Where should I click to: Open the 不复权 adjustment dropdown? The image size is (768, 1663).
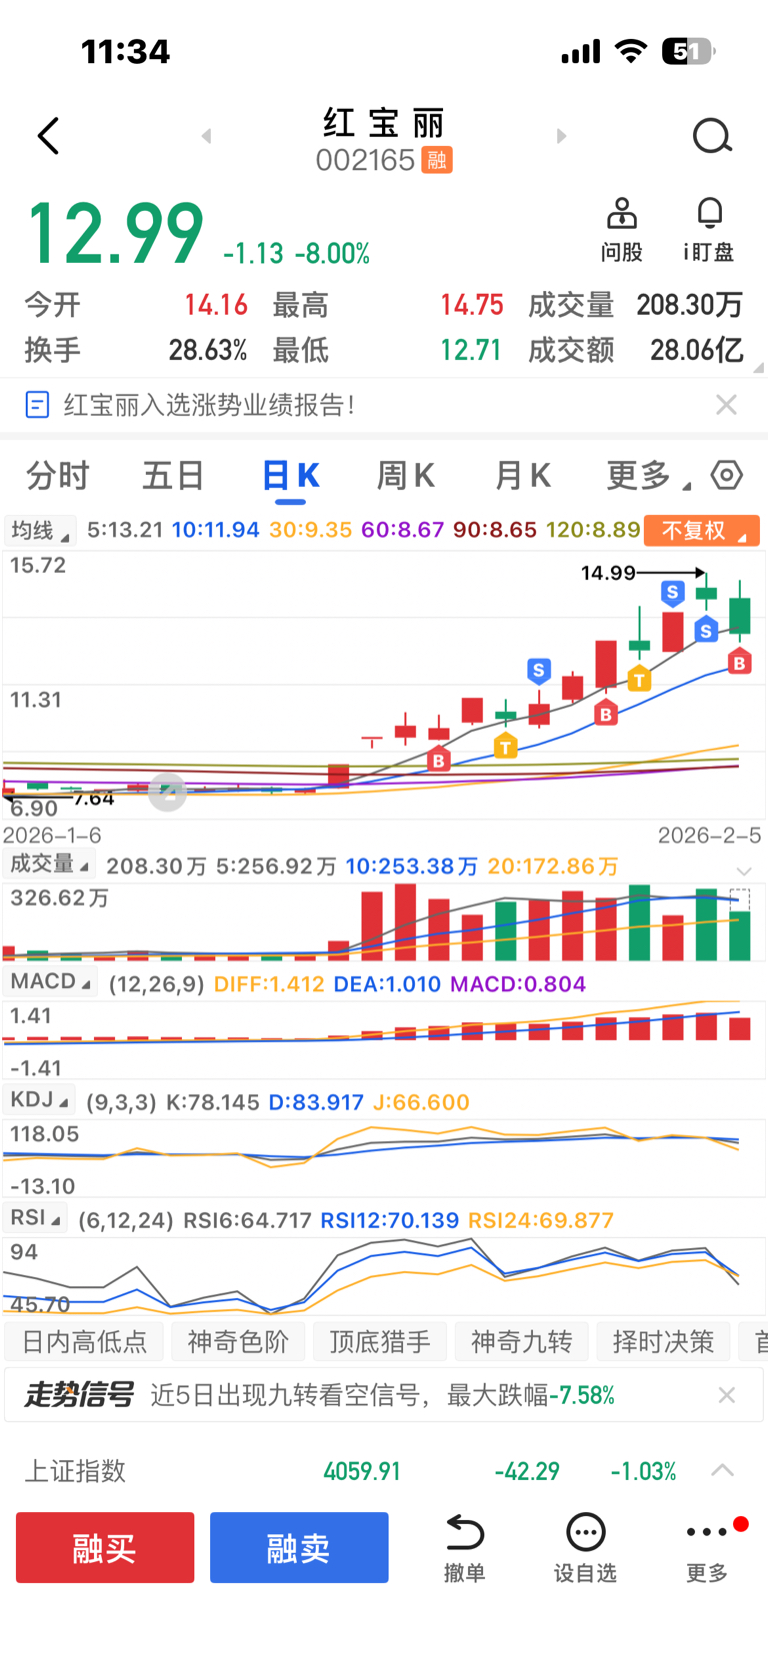(x=702, y=530)
